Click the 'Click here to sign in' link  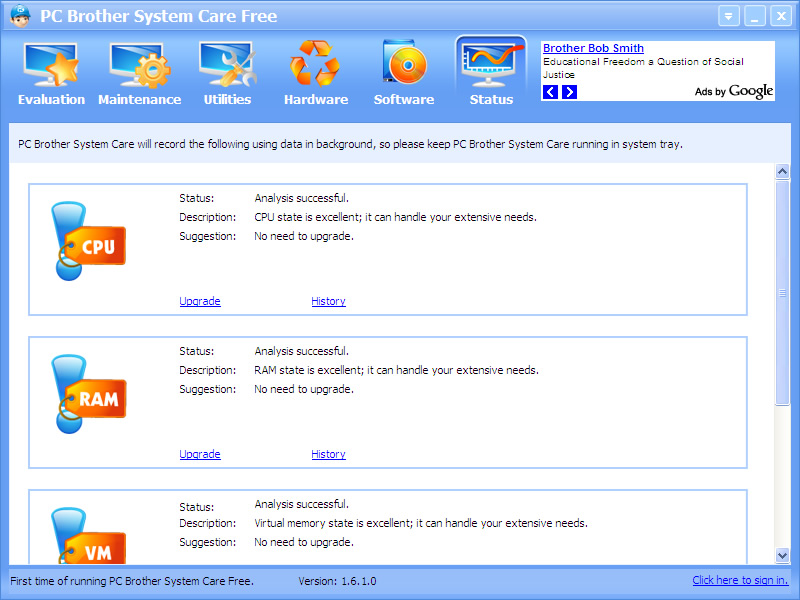[740, 580]
